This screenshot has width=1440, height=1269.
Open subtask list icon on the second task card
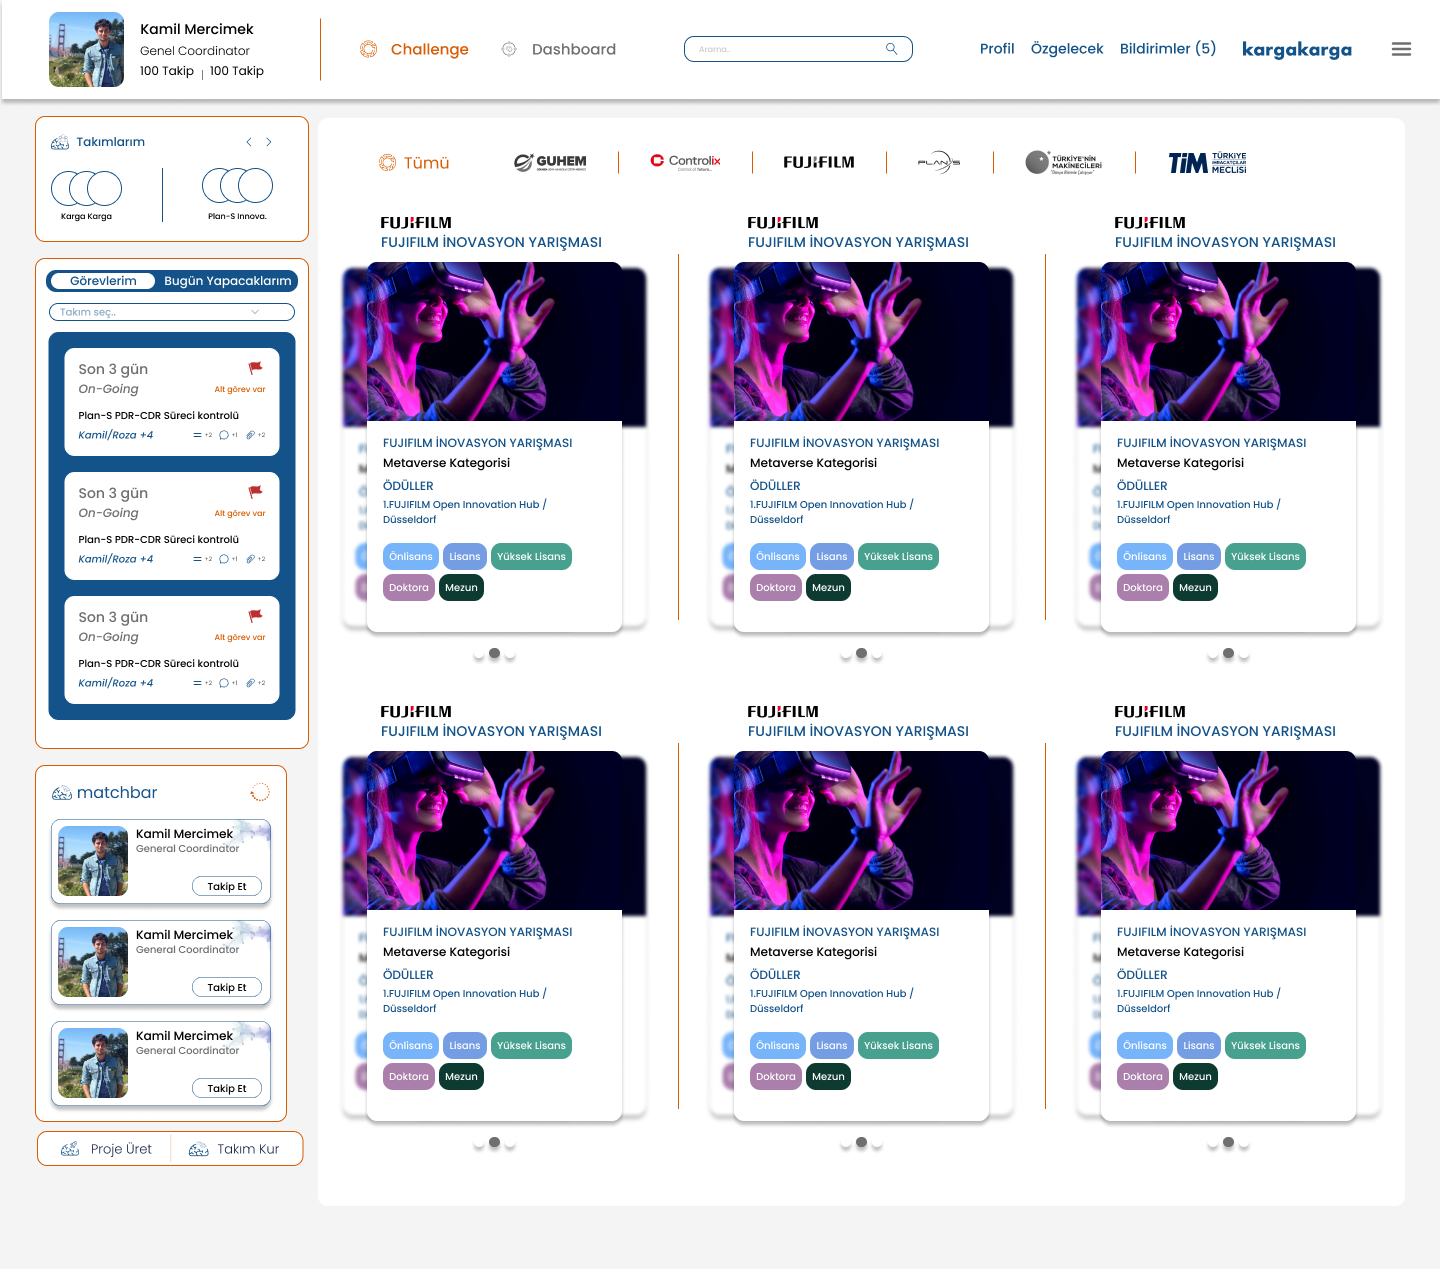(x=197, y=559)
